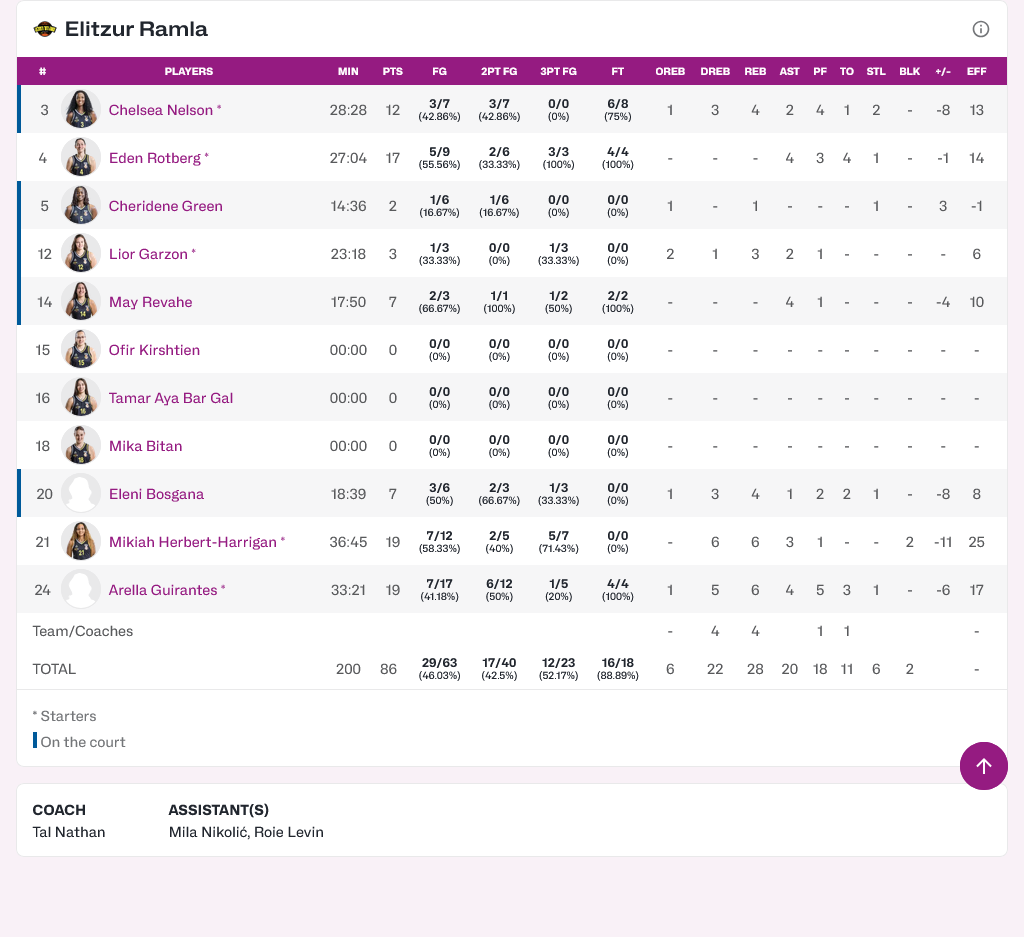Click the REB column header
1024x937 pixels.
click(755, 72)
